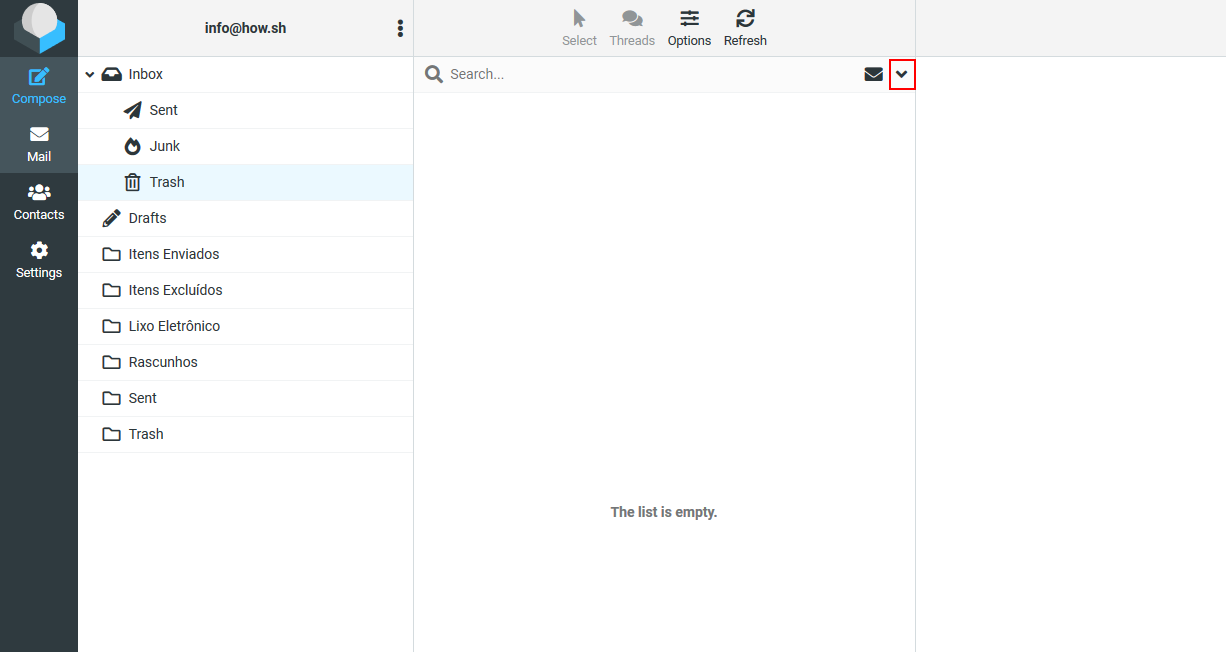Viewport: 1226px width, 652px height.
Task: Focus the Search input field
Action: [652, 74]
